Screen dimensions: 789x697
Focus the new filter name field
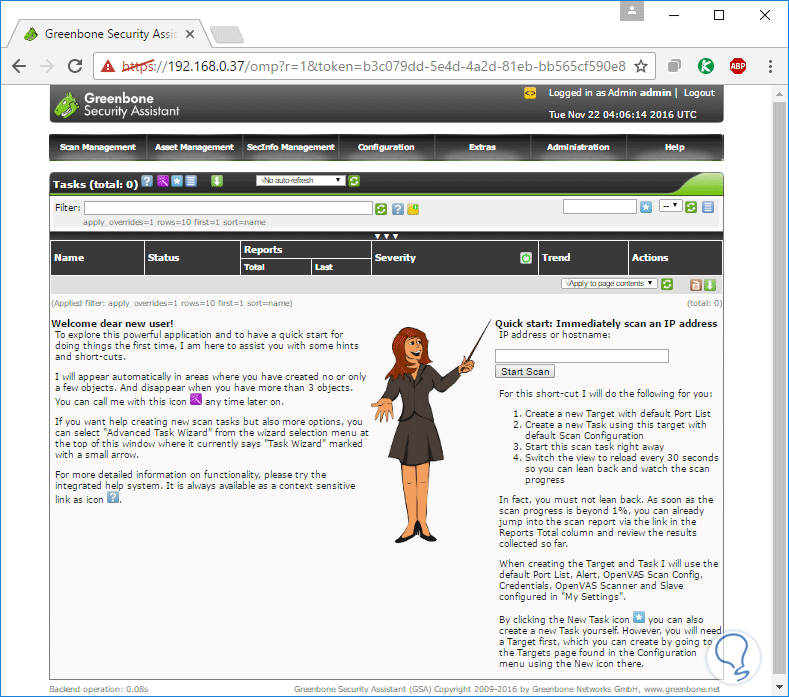pyautogui.click(x=600, y=206)
